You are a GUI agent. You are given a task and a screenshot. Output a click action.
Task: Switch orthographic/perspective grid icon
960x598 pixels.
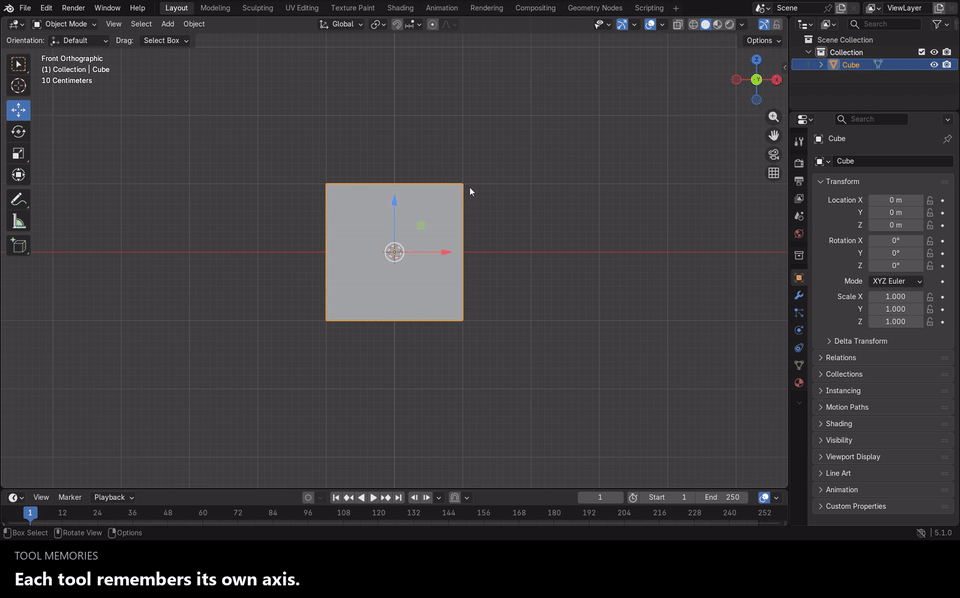coord(774,173)
